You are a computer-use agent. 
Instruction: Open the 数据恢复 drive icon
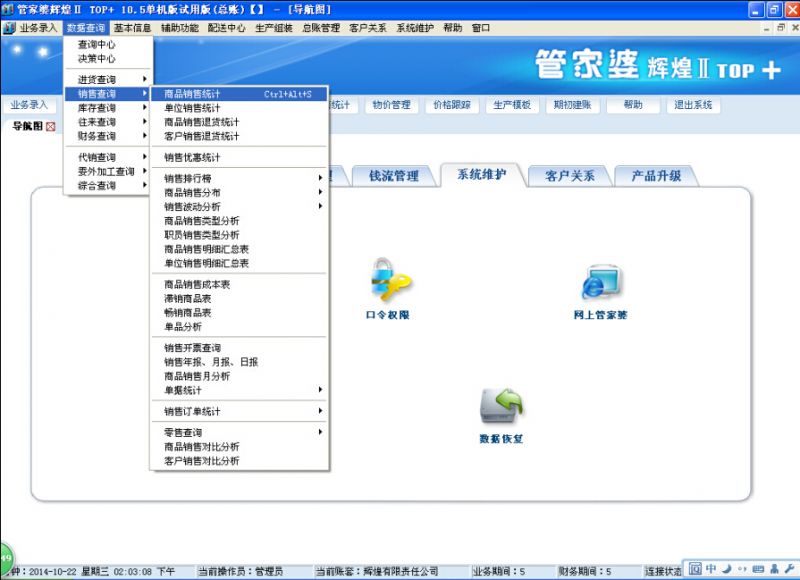(x=502, y=406)
